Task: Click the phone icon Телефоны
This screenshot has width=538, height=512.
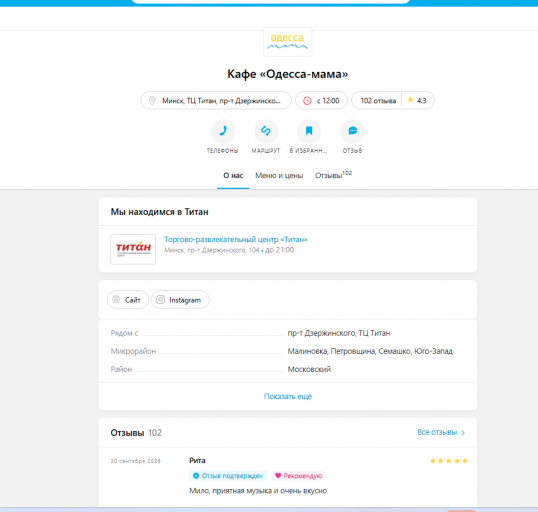Action: (x=223, y=131)
